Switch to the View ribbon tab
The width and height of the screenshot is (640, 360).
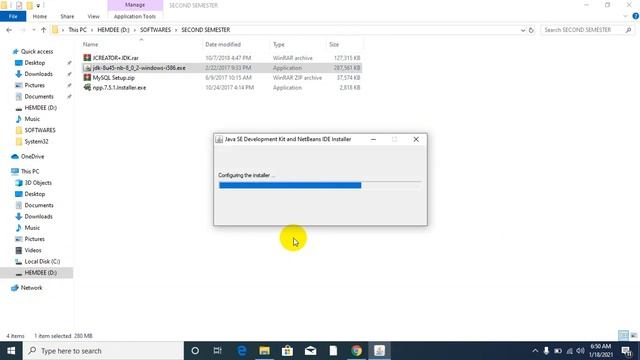(x=93, y=16)
